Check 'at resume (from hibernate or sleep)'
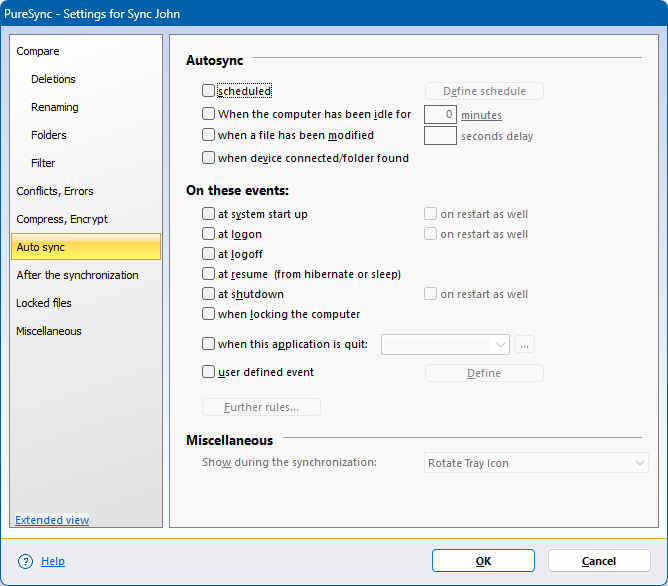Viewport: 668px width, 586px height. click(x=208, y=273)
